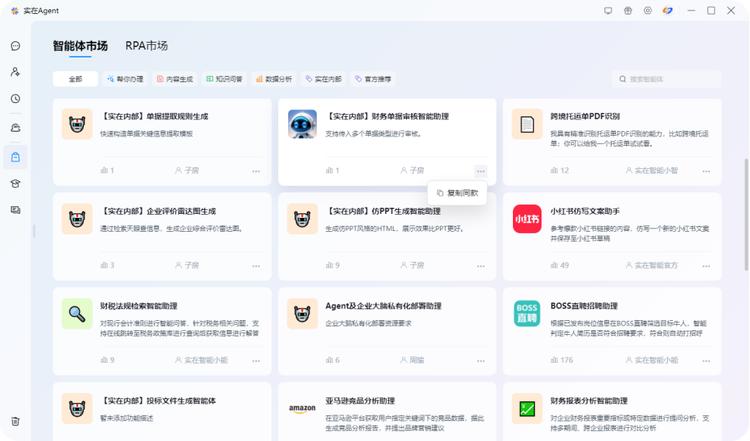The image size is (750, 441).
Task: Click the clock history icon in sidebar
Action: (15, 99)
